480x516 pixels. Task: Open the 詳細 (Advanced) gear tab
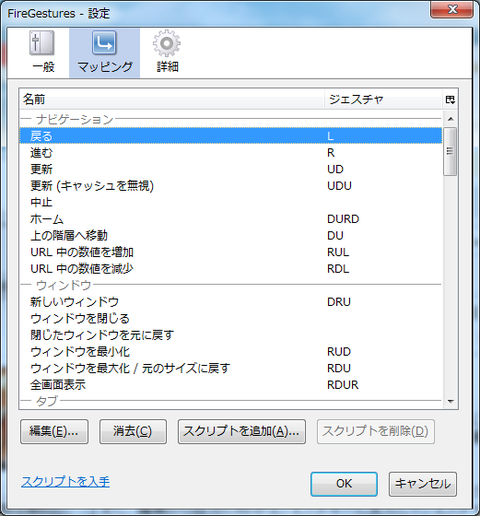pyautogui.click(x=167, y=53)
